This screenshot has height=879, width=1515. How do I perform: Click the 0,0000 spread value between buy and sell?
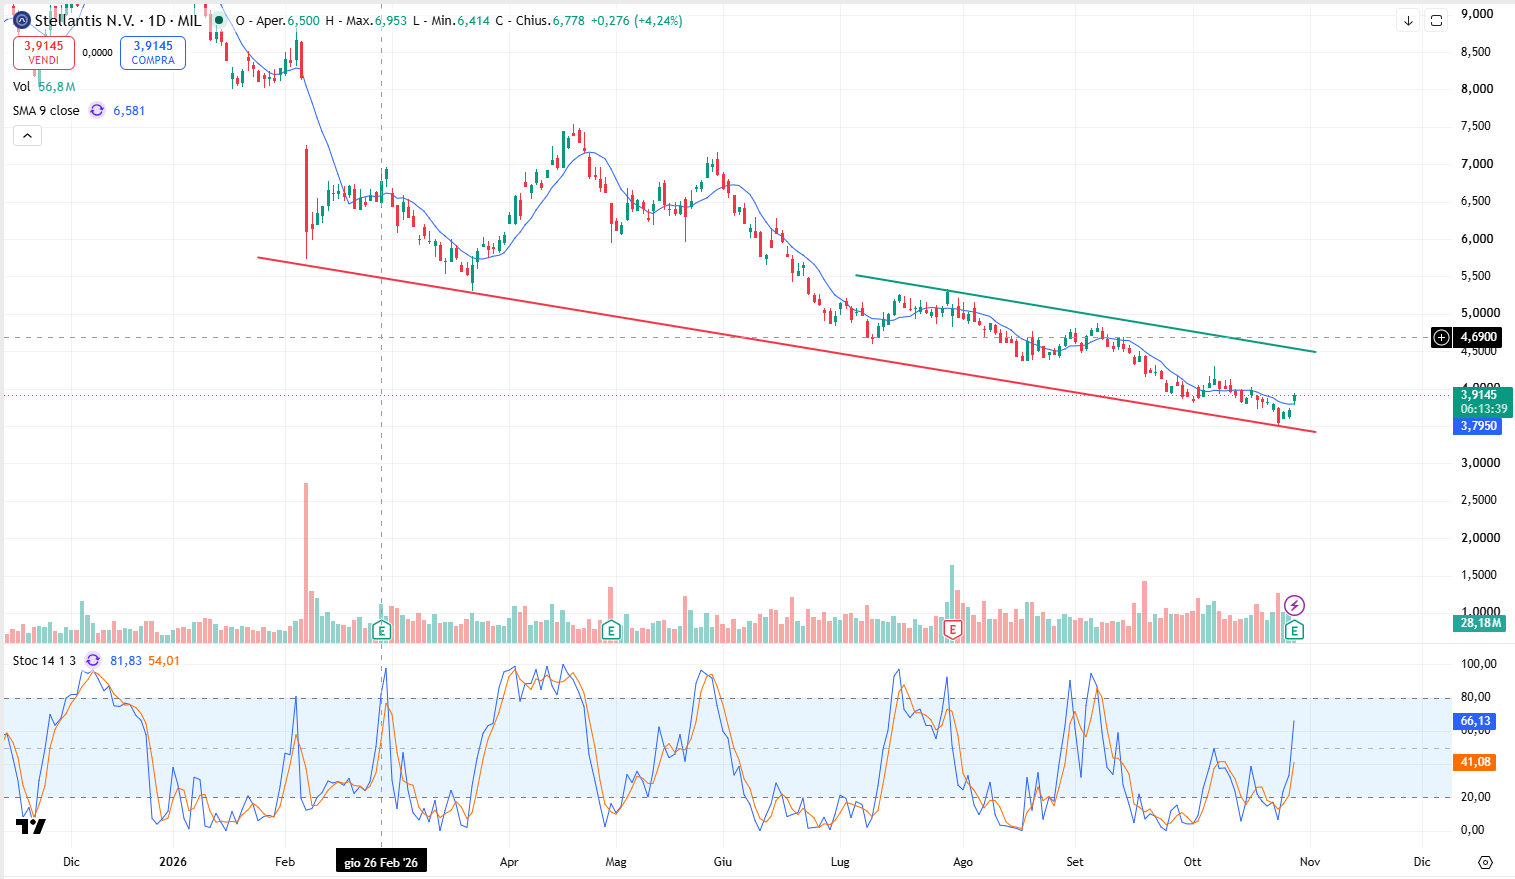click(x=97, y=53)
